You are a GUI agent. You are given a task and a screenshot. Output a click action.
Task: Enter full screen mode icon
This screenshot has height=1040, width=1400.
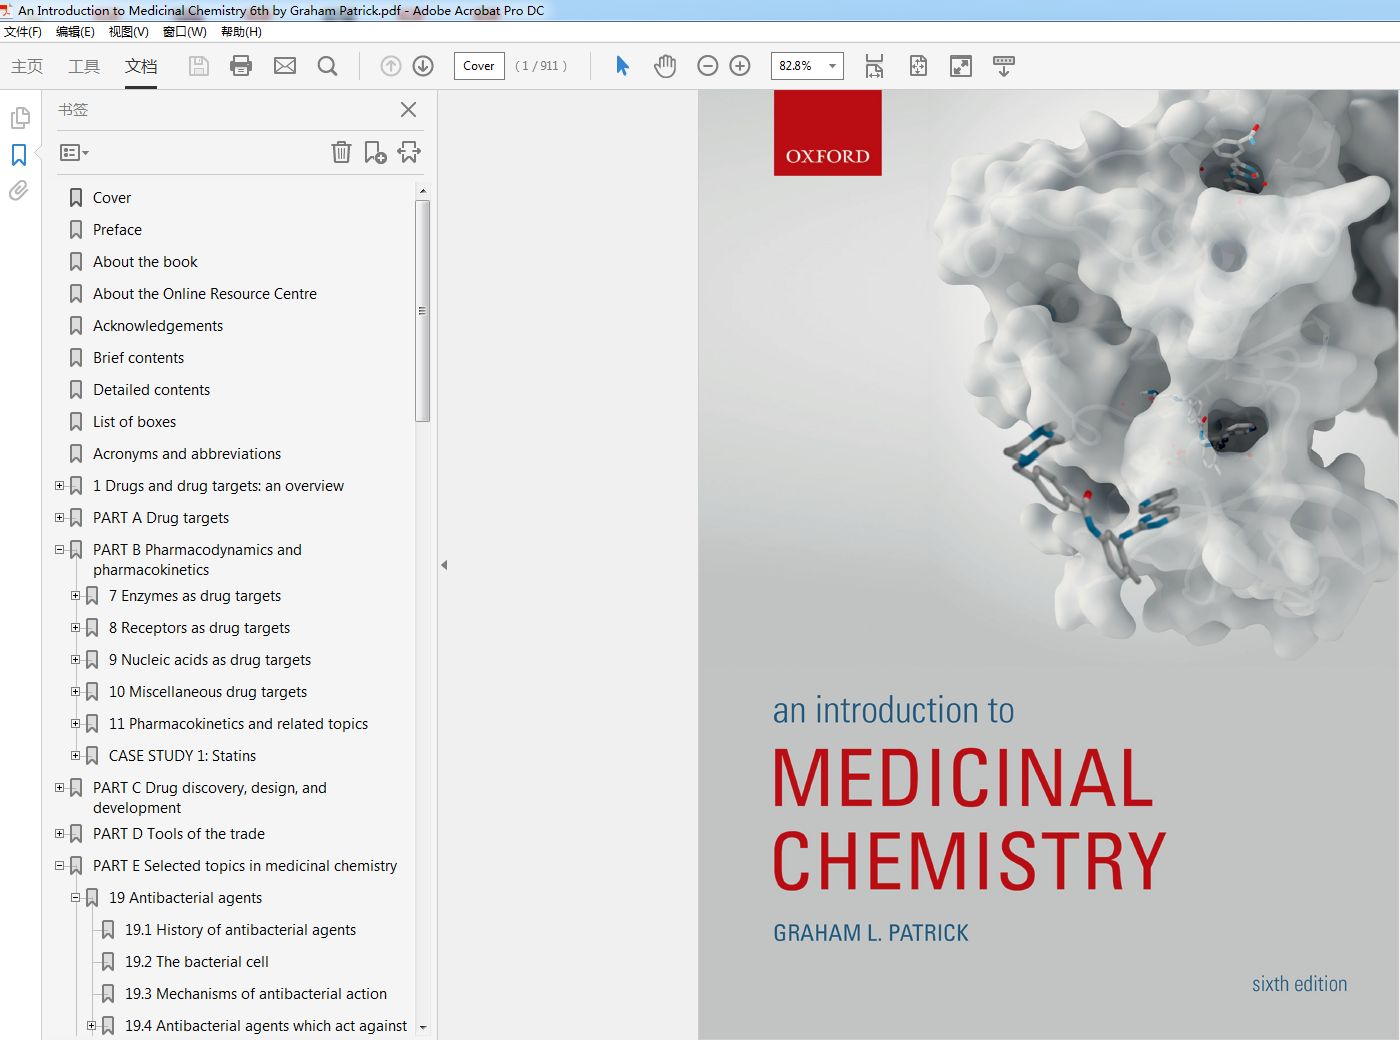961,66
